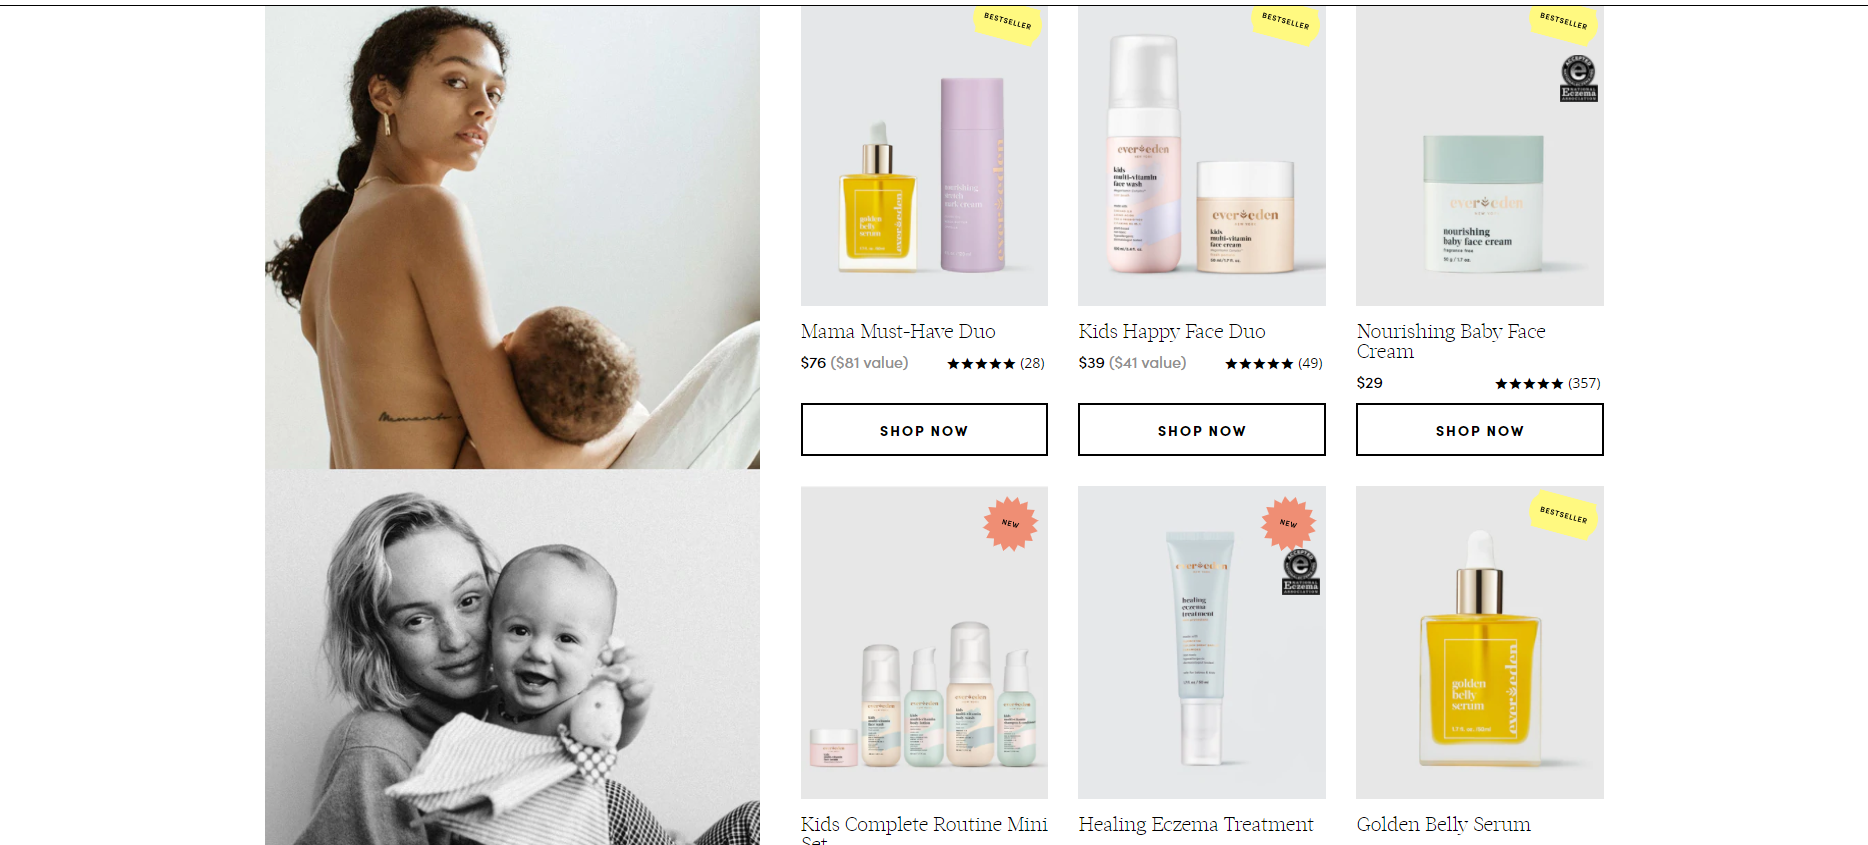
Task: Shop now for Nourishing Baby Face Cream
Action: [x=1480, y=430]
